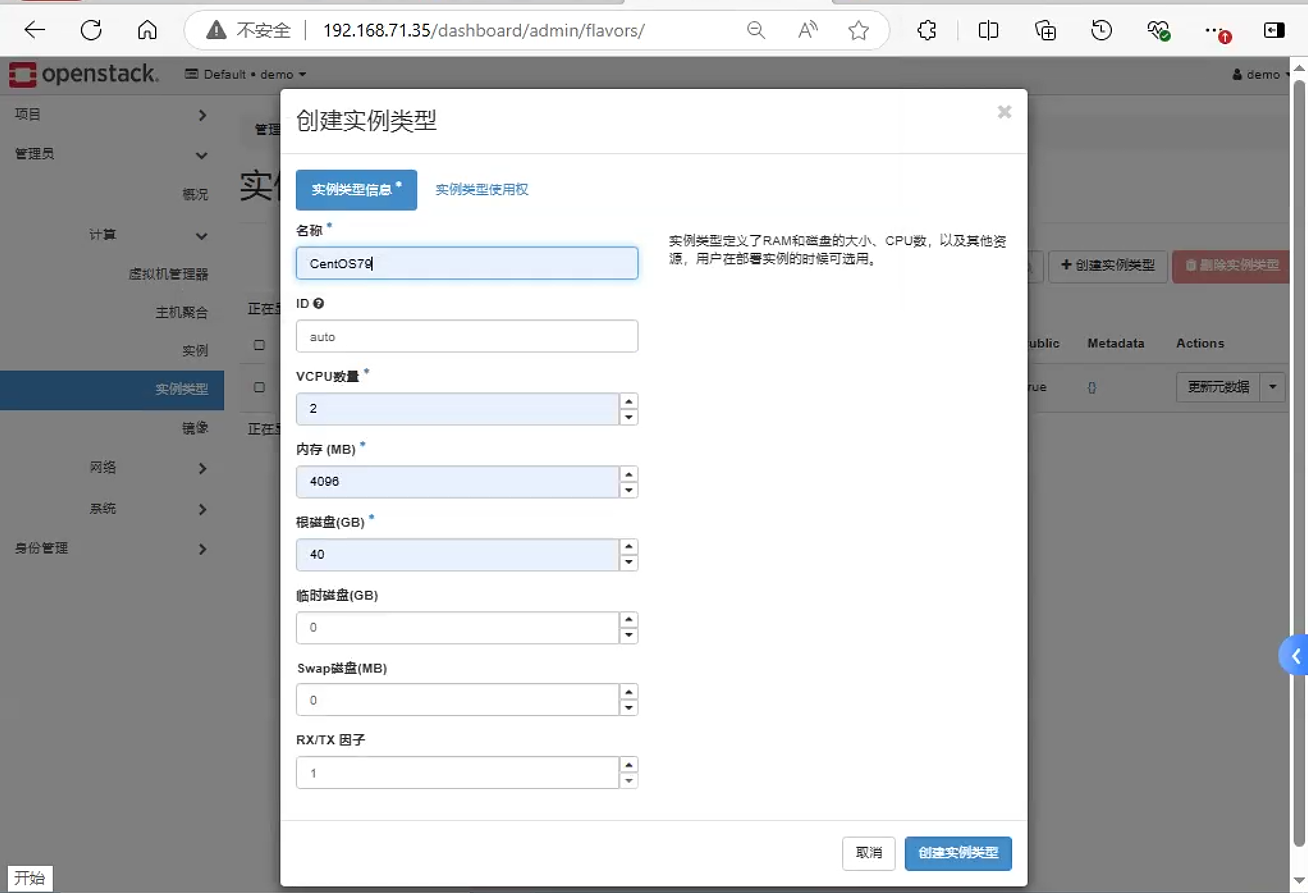1308x893 pixels.
Task: Click the 取消 button
Action: point(869,853)
